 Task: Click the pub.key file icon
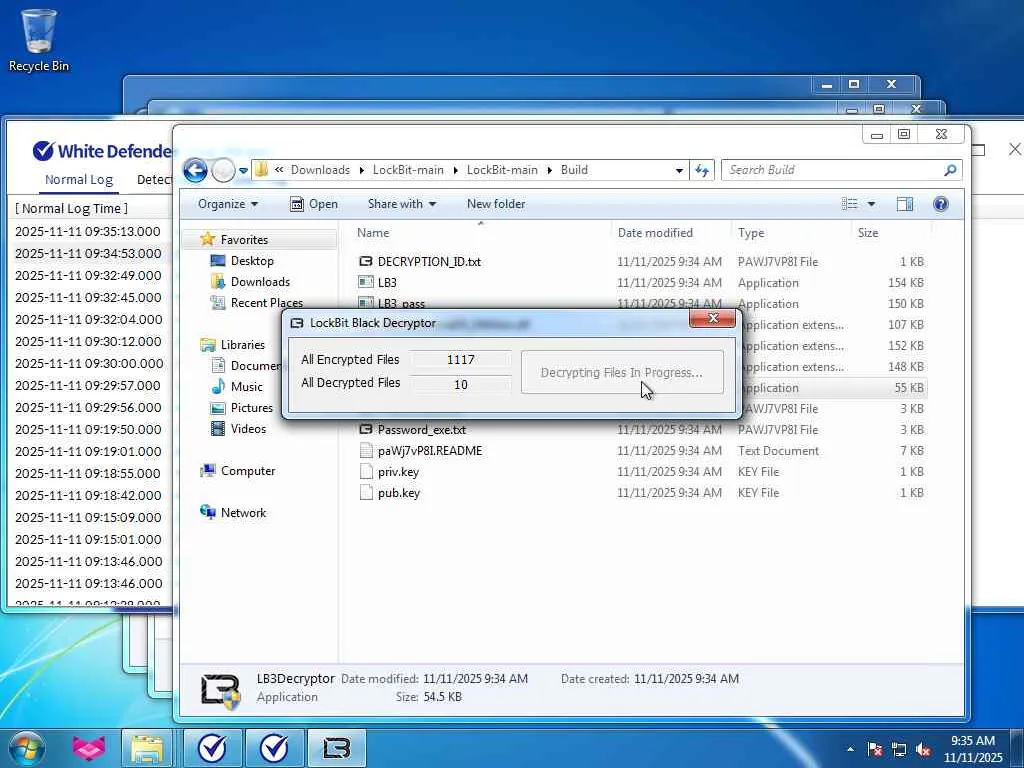(366, 492)
